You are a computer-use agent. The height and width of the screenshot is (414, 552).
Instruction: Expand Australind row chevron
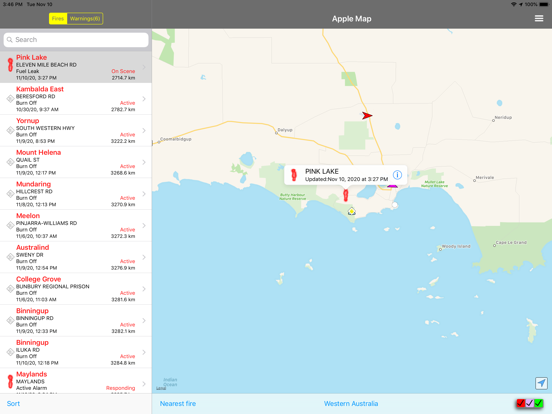(x=144, y=257)
